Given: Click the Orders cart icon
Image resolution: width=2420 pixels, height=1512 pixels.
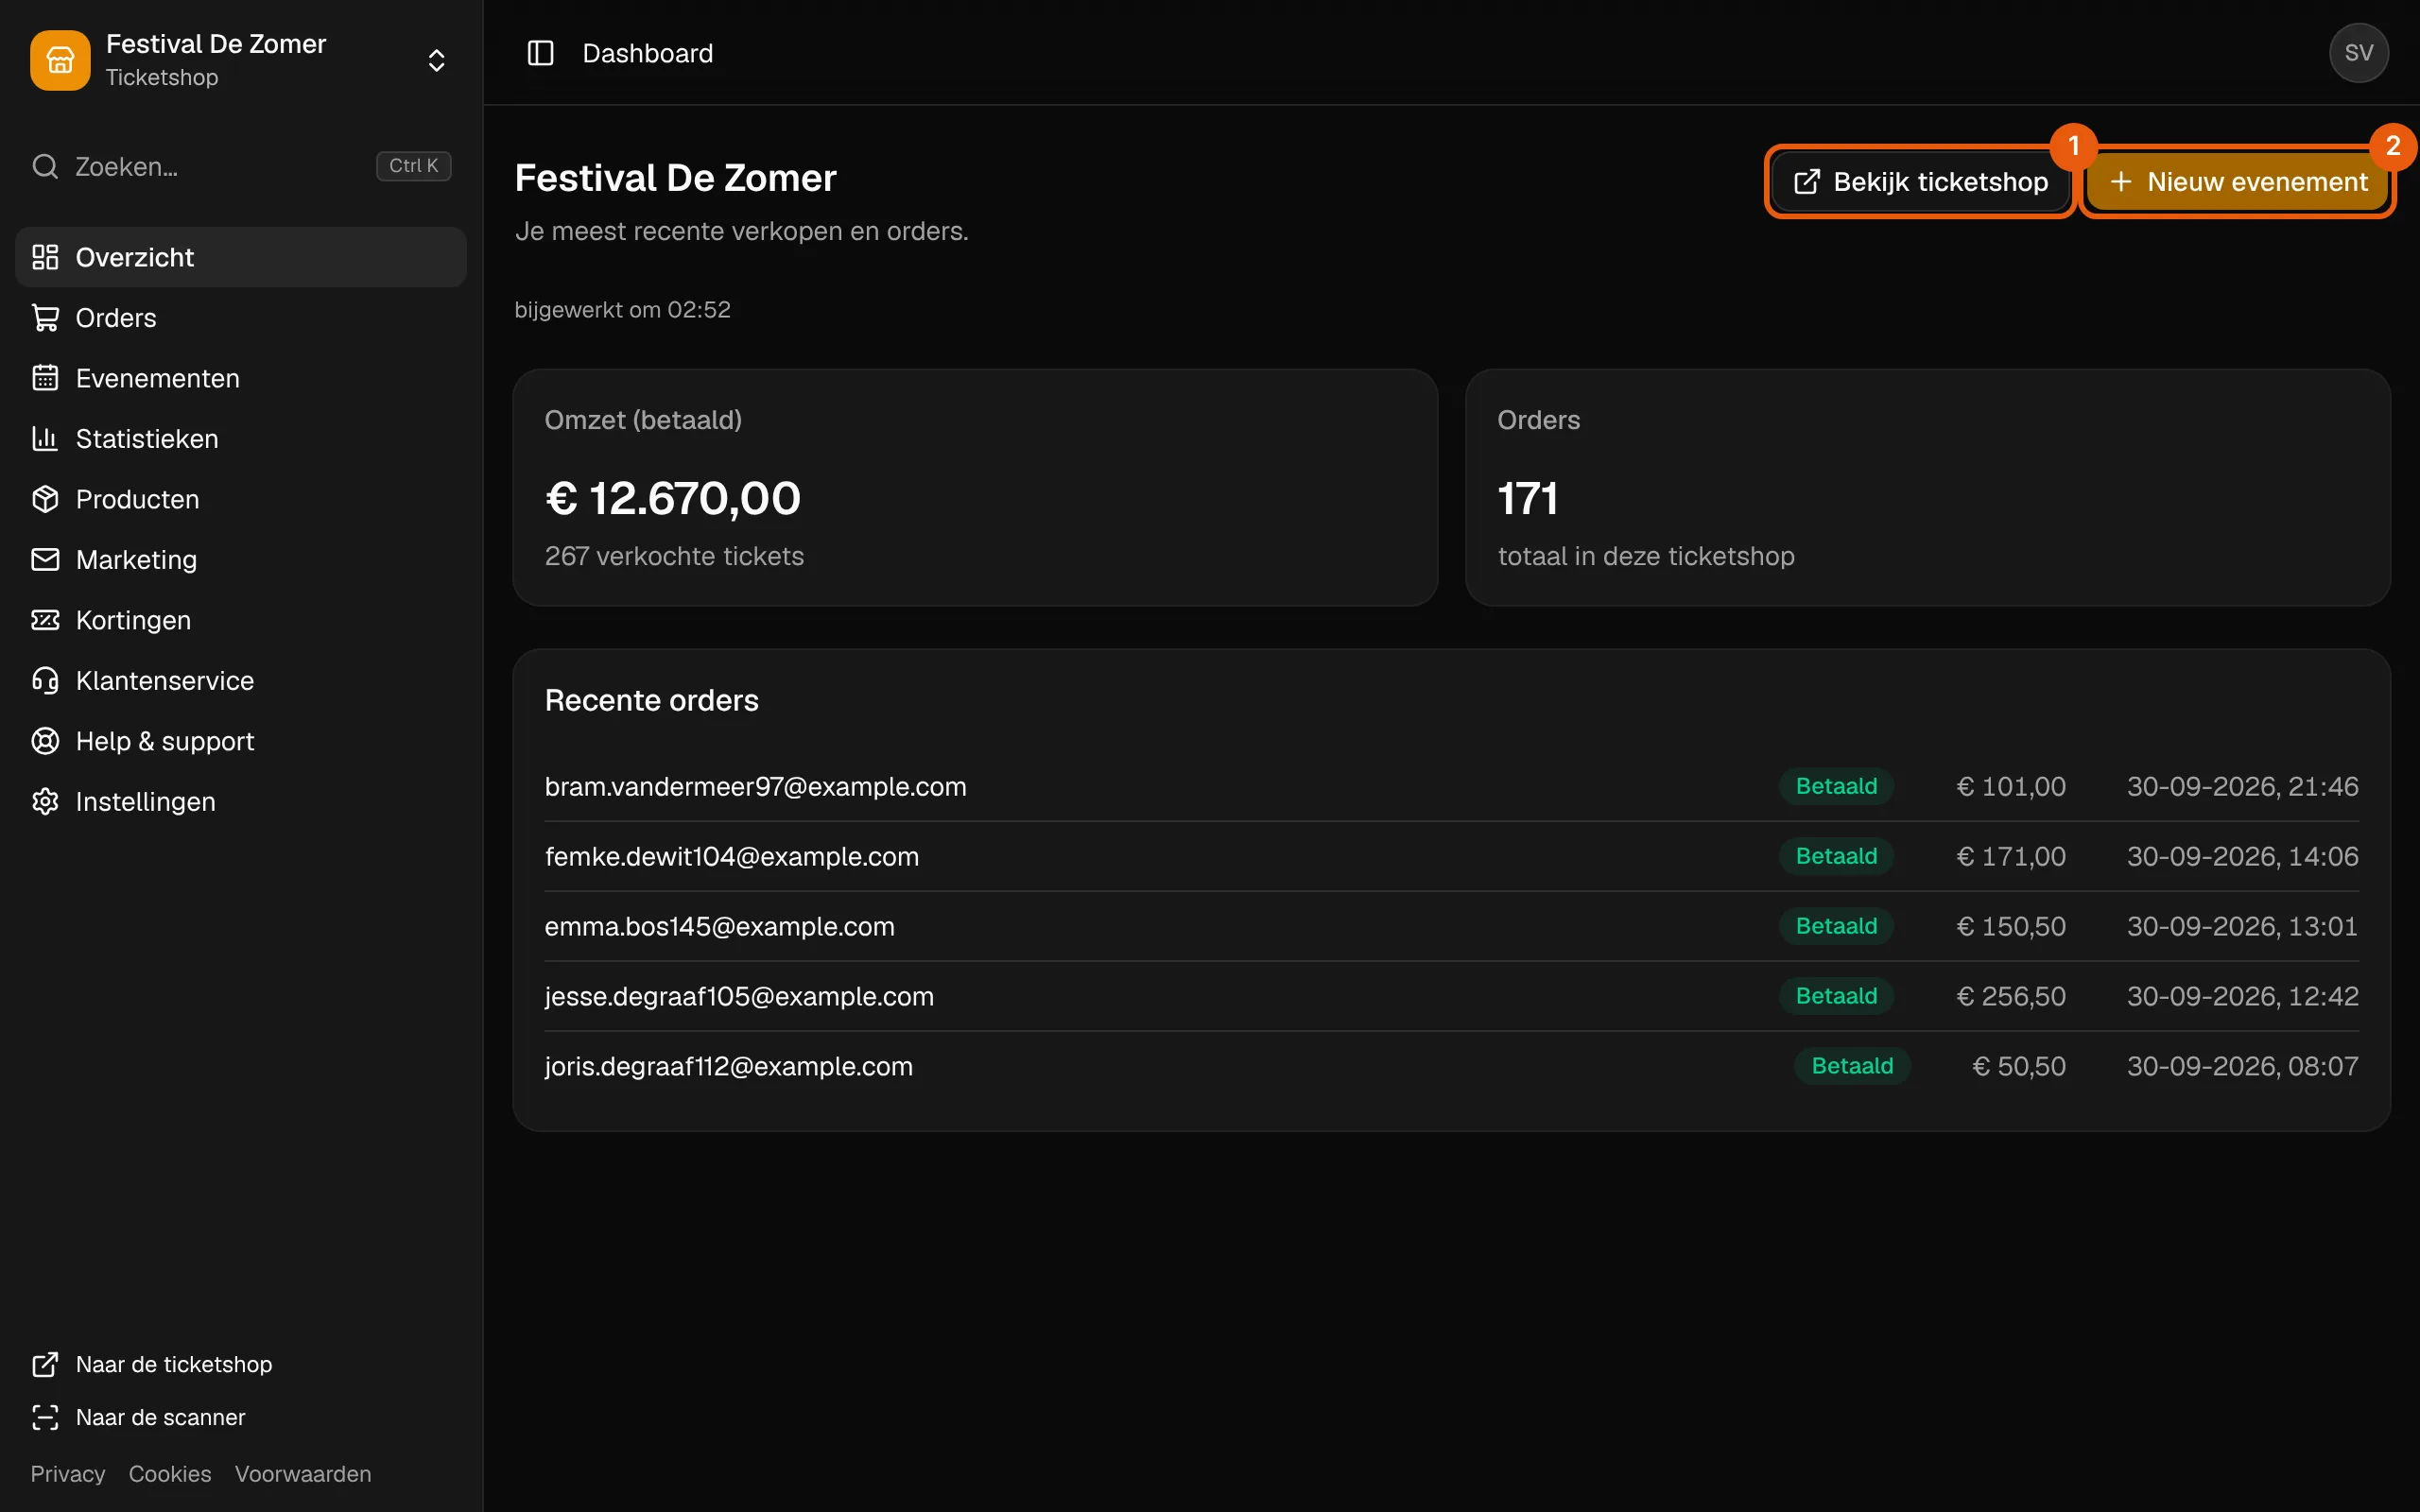Looking at the screenshot, I should tap(45, 318).
